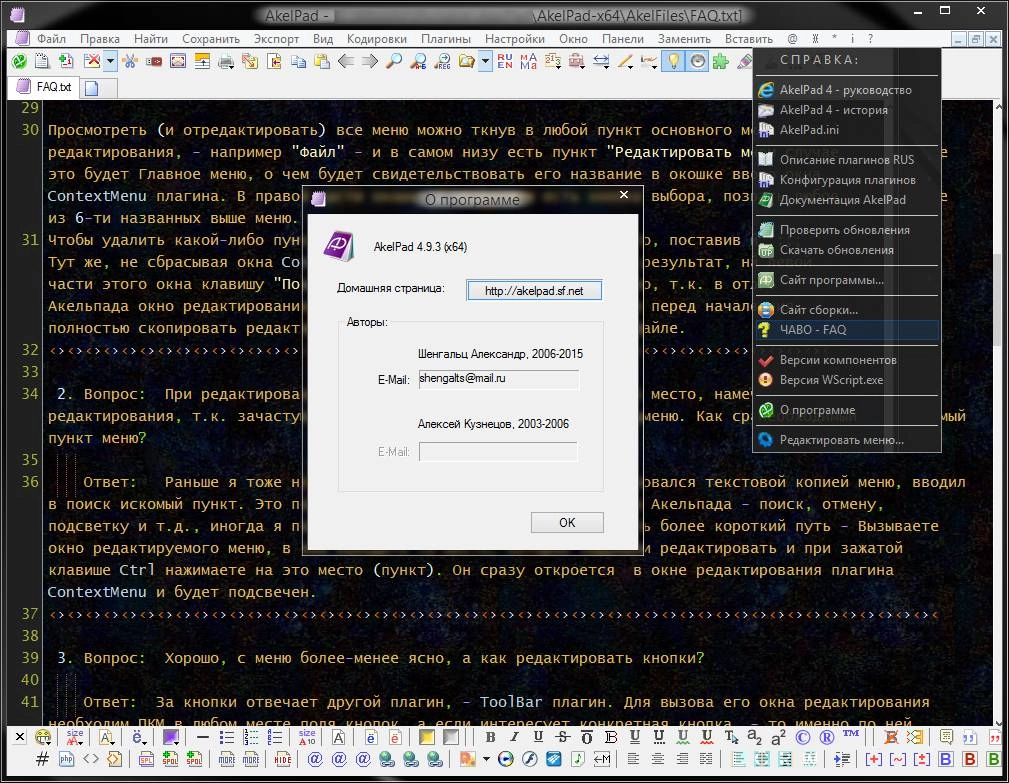The height and width of the screenshot is (783, 1009).
Task: Expand the smiley face dropdown in bottom toolbar
Action: (44, 737)
